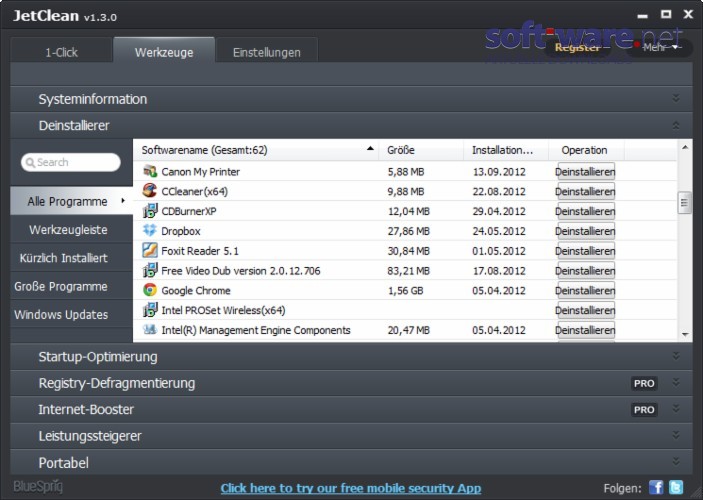703x500 pixels.
Task: Click into the Search input field
Action: 70,162
